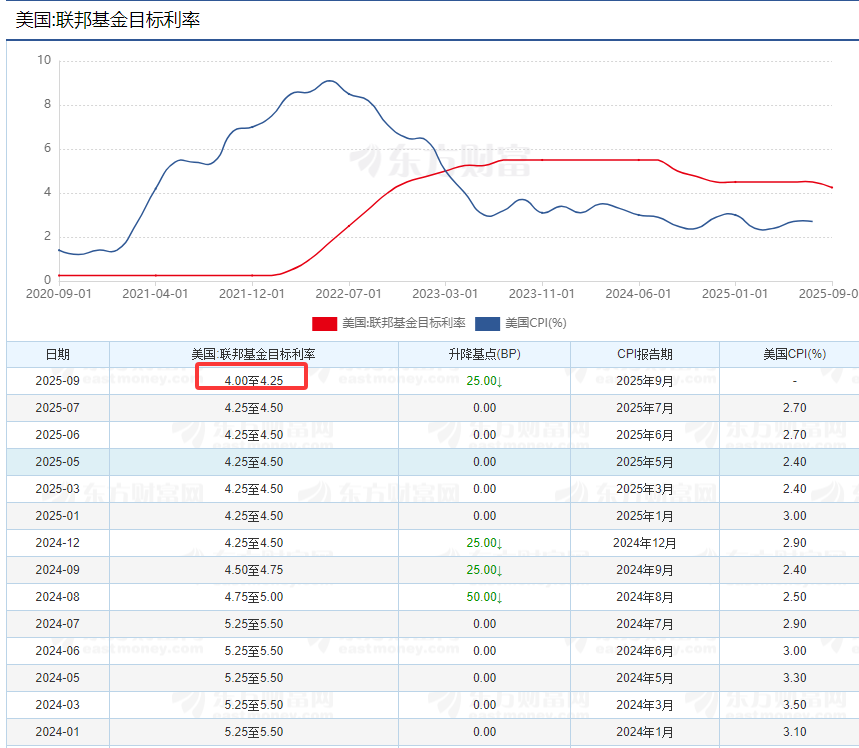This screenshot has width=859, height=748.
Task: Click the blue legend swatch for 美国CPI(%)
Action: 486,323
